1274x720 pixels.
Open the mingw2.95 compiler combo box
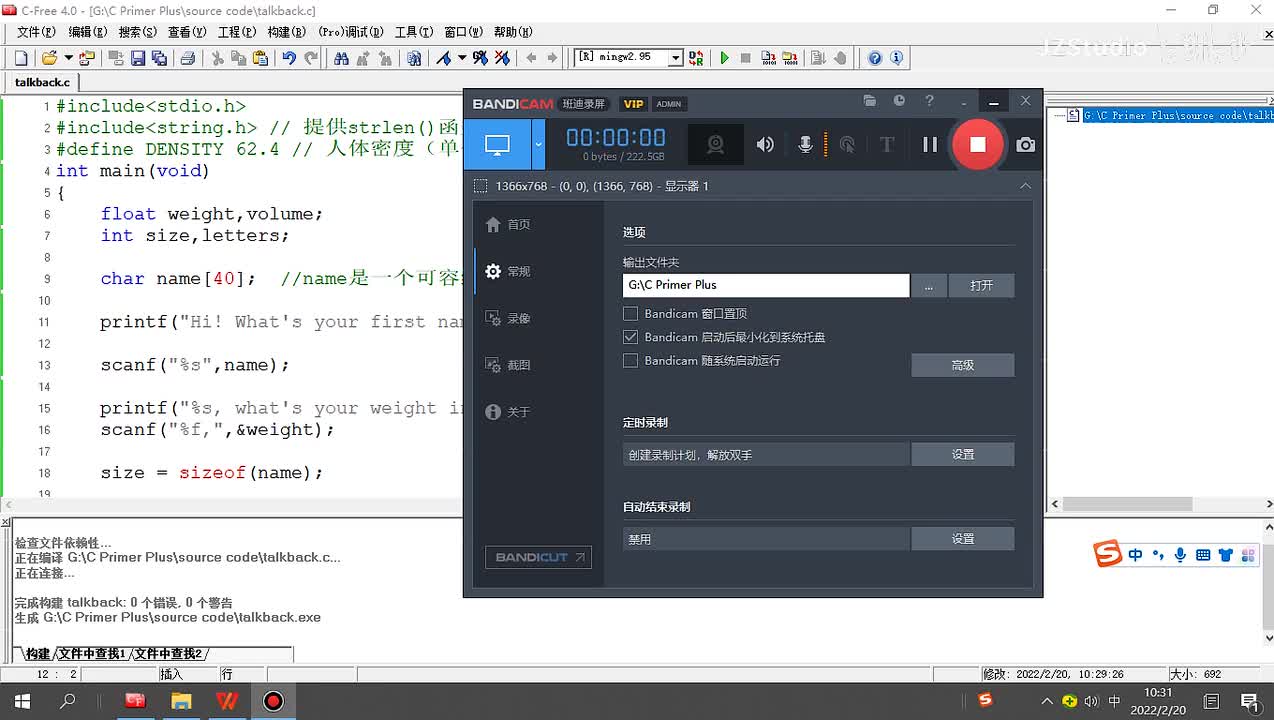coord(629,58)
